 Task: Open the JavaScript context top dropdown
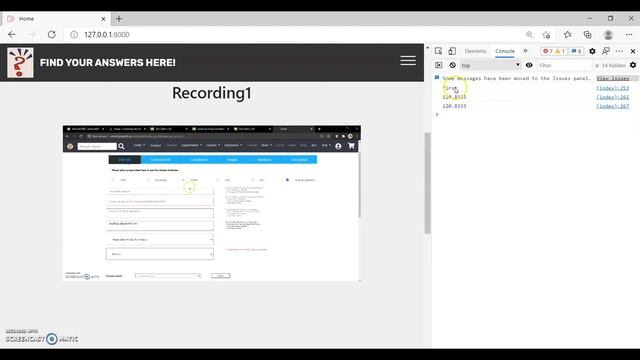coord(490,65)
